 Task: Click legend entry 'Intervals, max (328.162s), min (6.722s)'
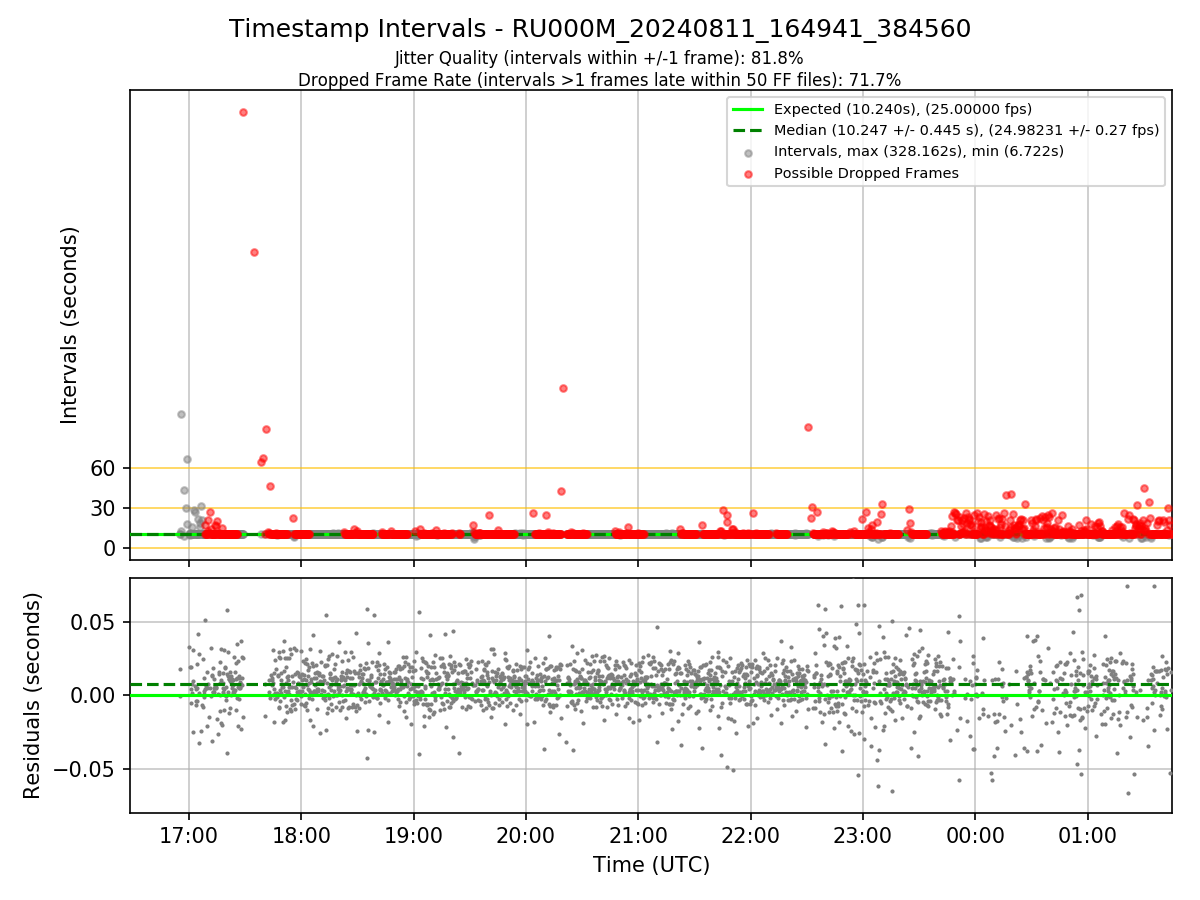pos(919,151)
